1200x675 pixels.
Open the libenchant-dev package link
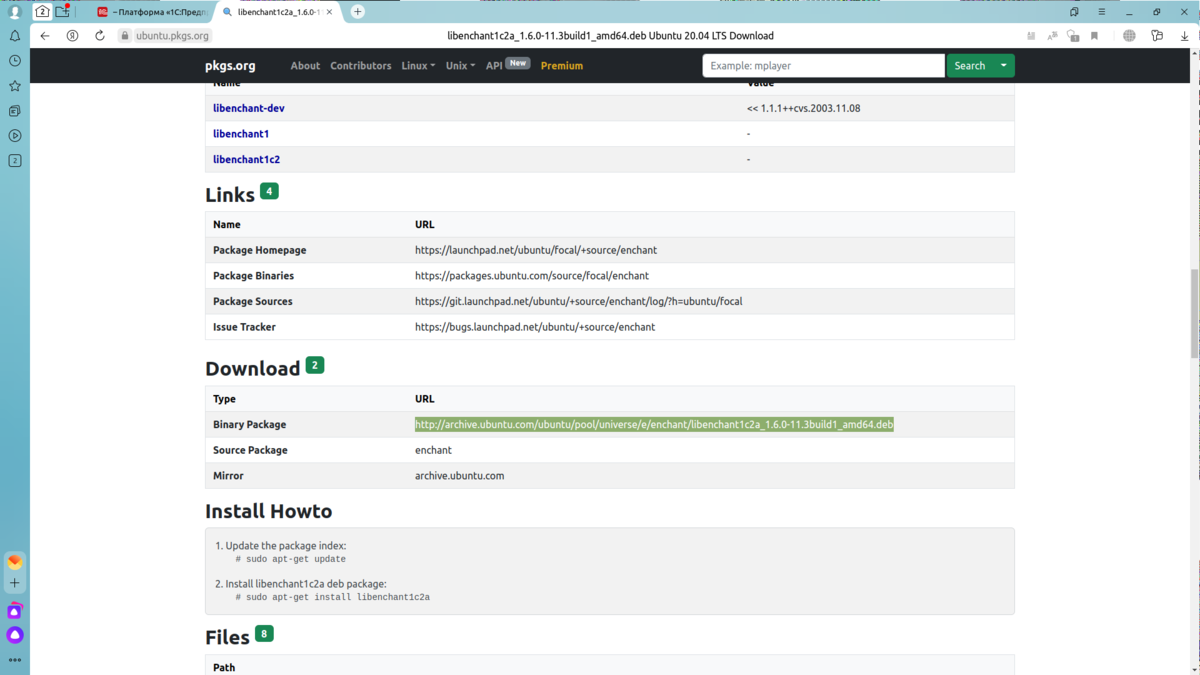(x=249, y=108)
